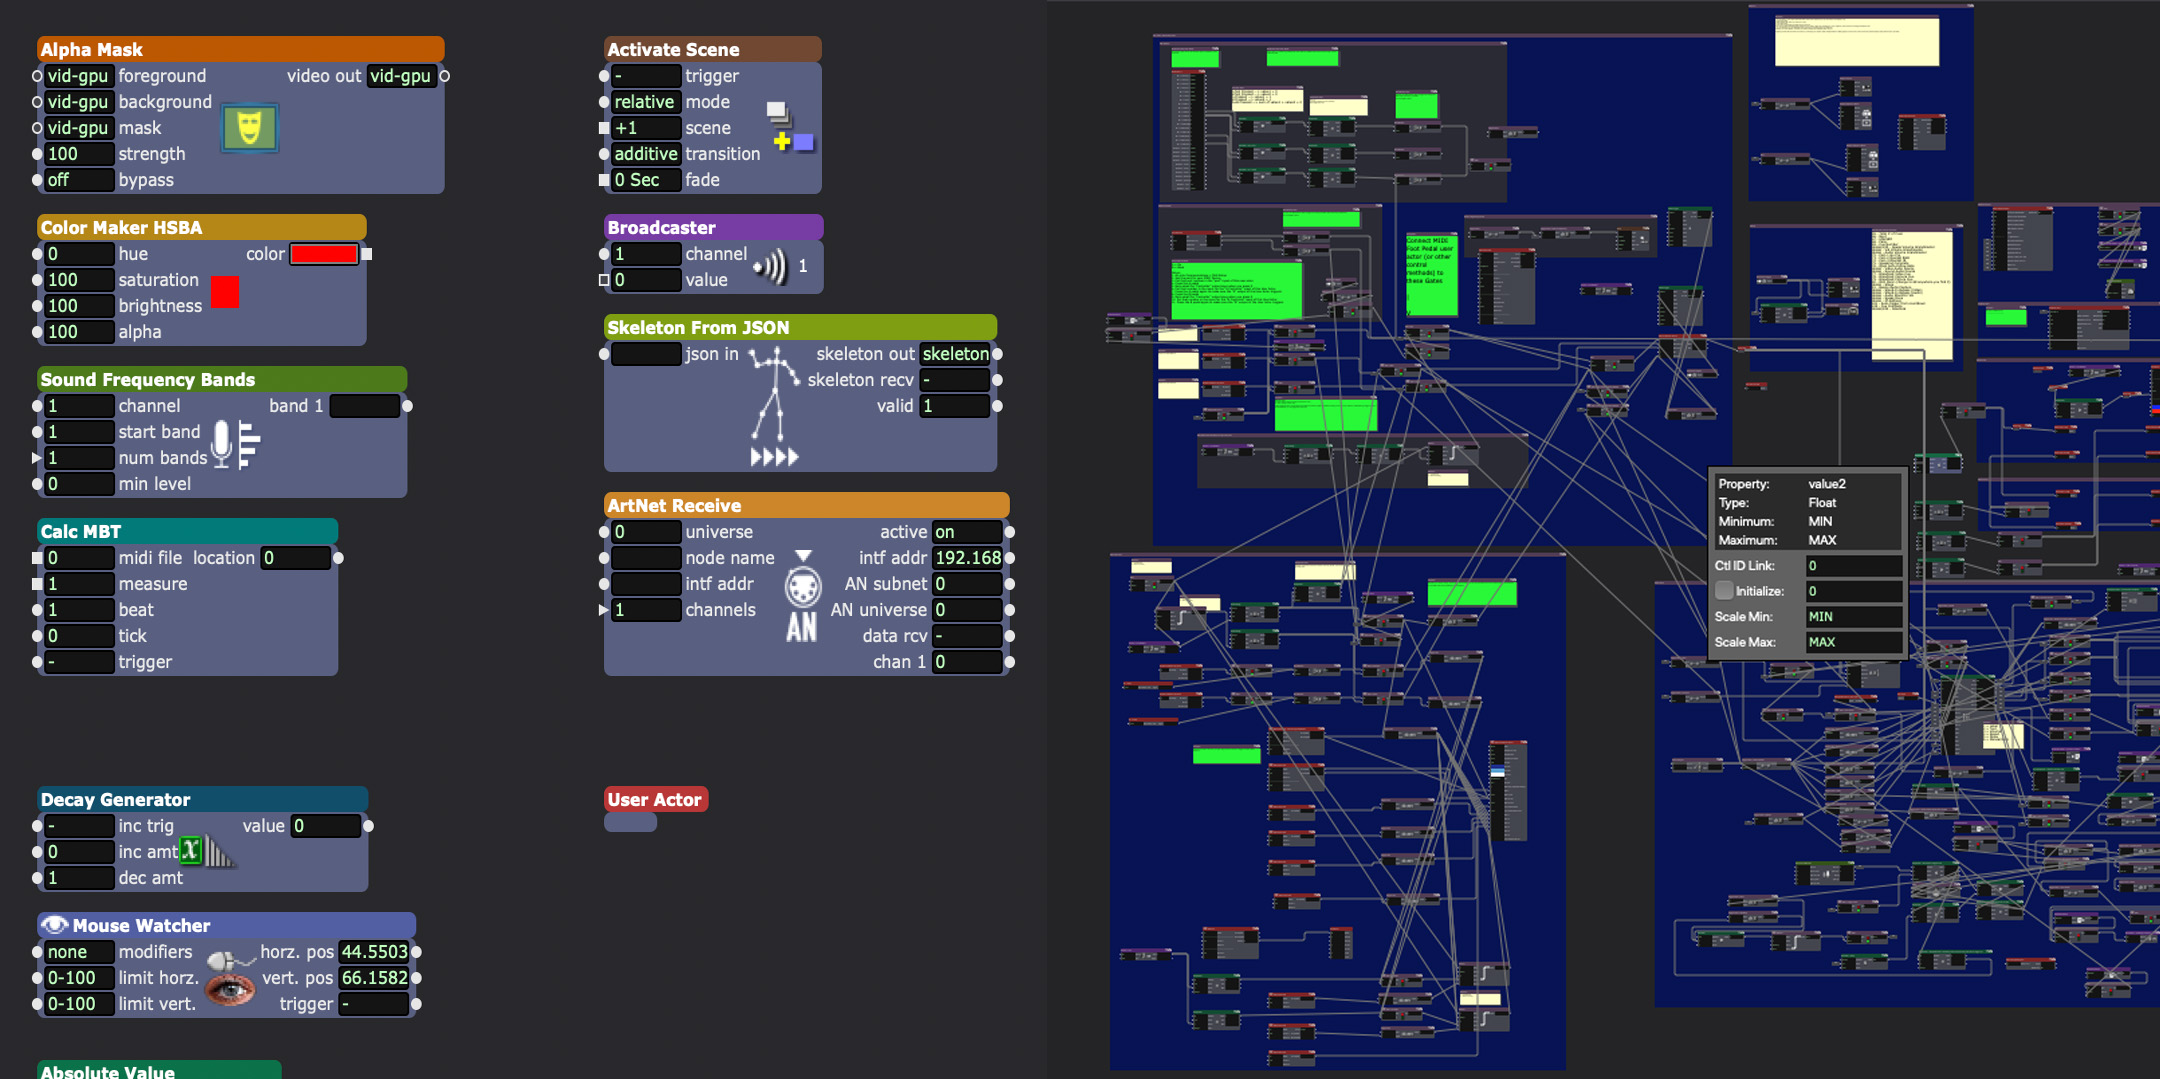Click the Mouse Watcher eye-and-mouse icon
The image size is (2160, 1079).
230,979
